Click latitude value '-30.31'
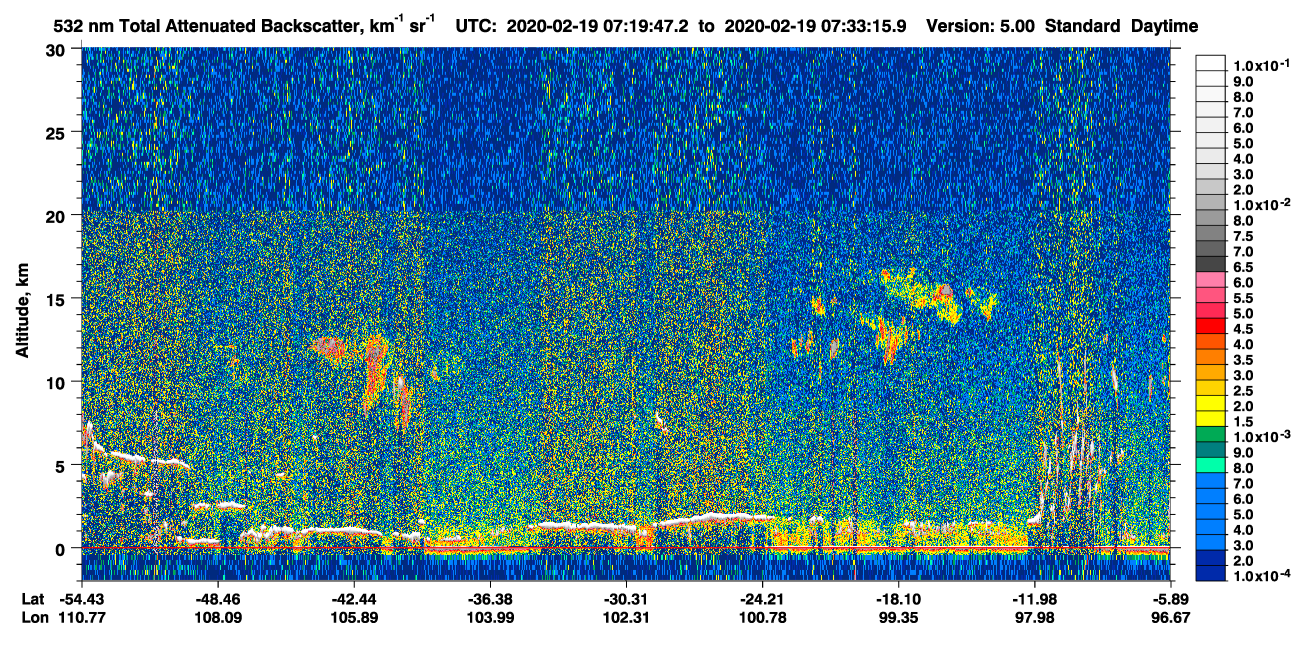The image size is (1300, 667). click(x=626, y=599)
